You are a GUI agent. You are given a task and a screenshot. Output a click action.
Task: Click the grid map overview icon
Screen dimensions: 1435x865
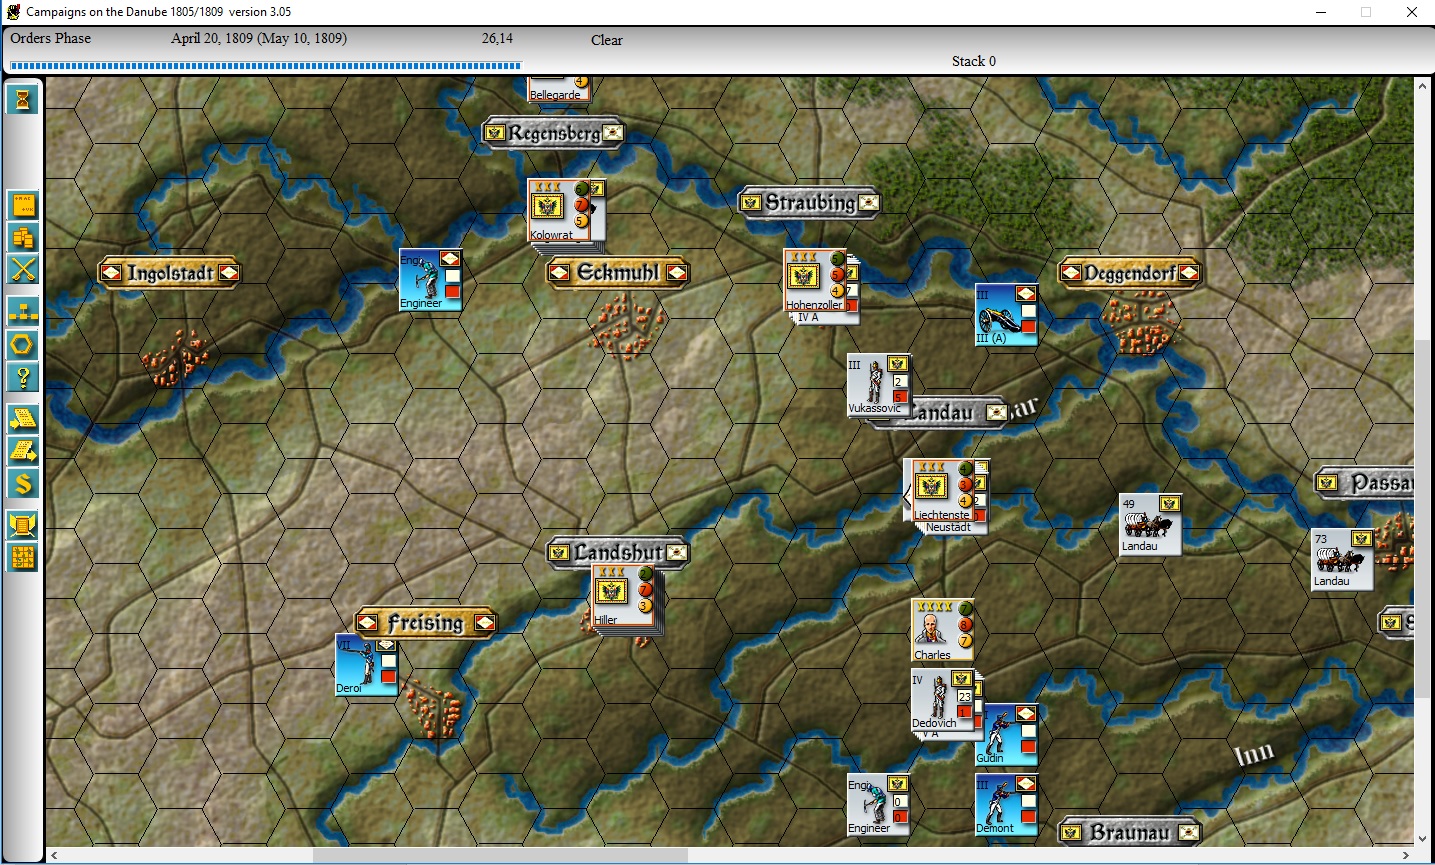coord(23,557)
